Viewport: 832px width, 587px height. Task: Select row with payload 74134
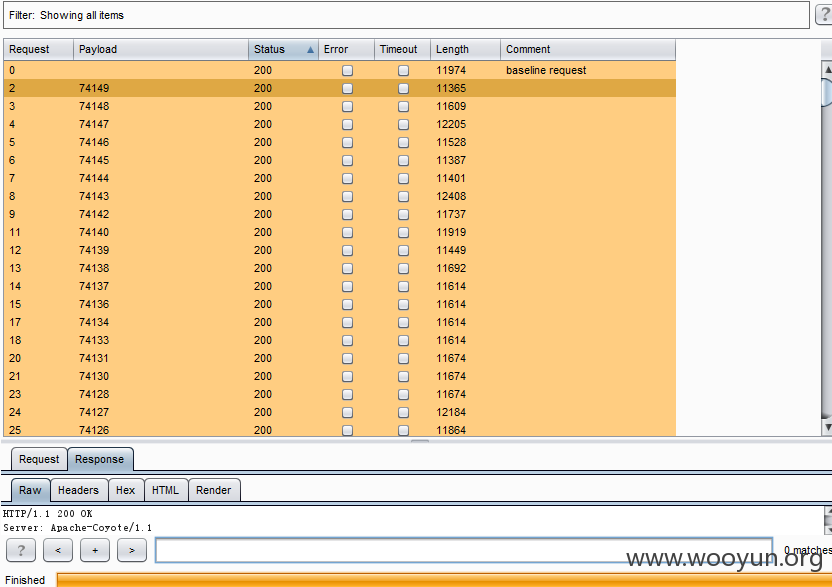pyautogui.click(x=340, y=322)
